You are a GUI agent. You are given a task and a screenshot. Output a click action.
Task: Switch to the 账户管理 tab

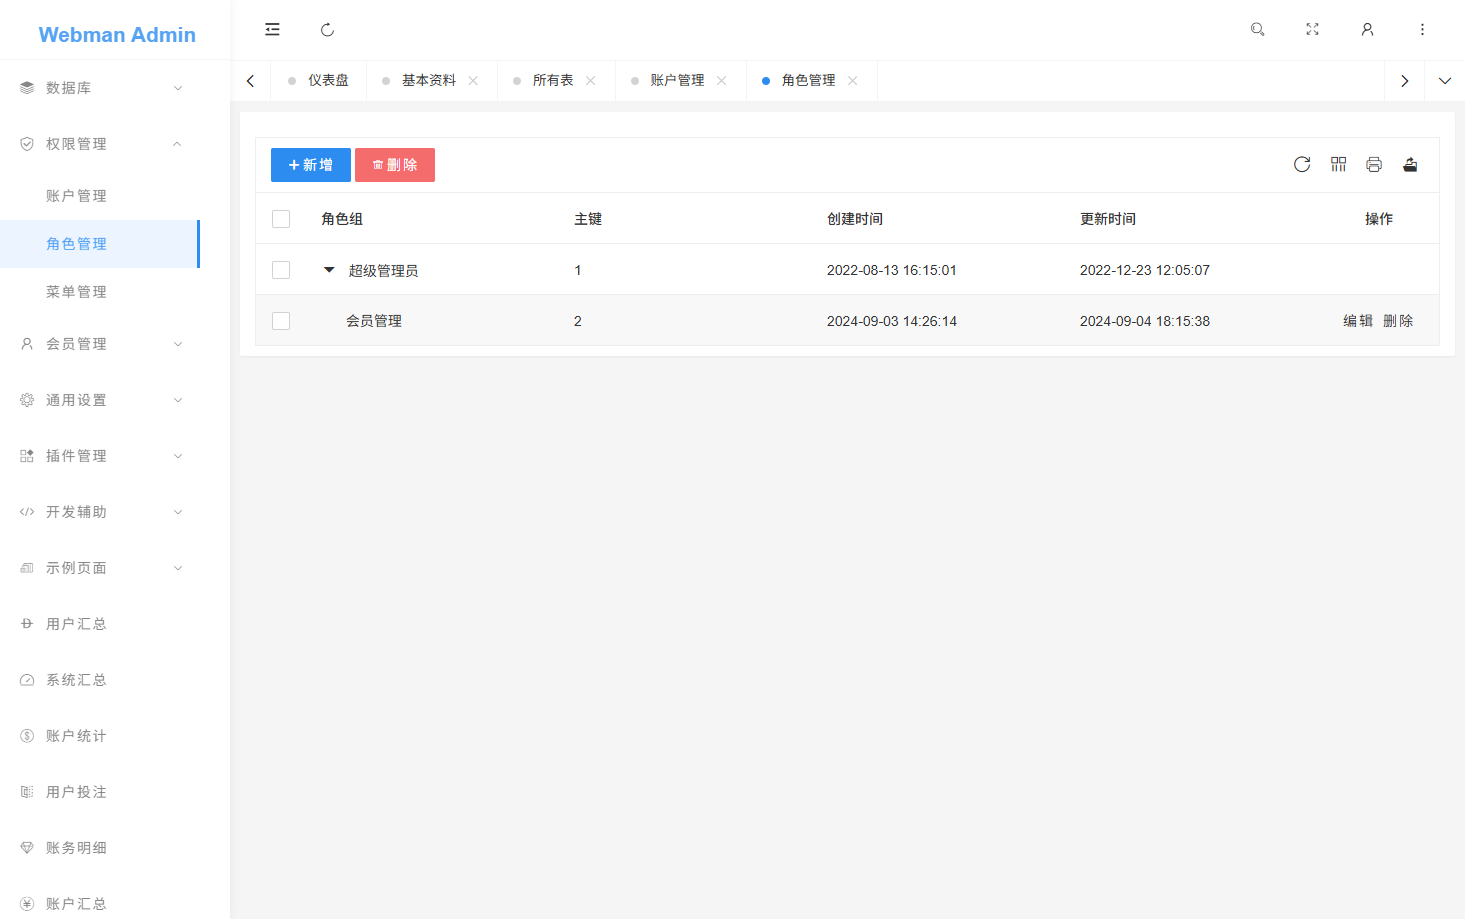click(676, 80)
